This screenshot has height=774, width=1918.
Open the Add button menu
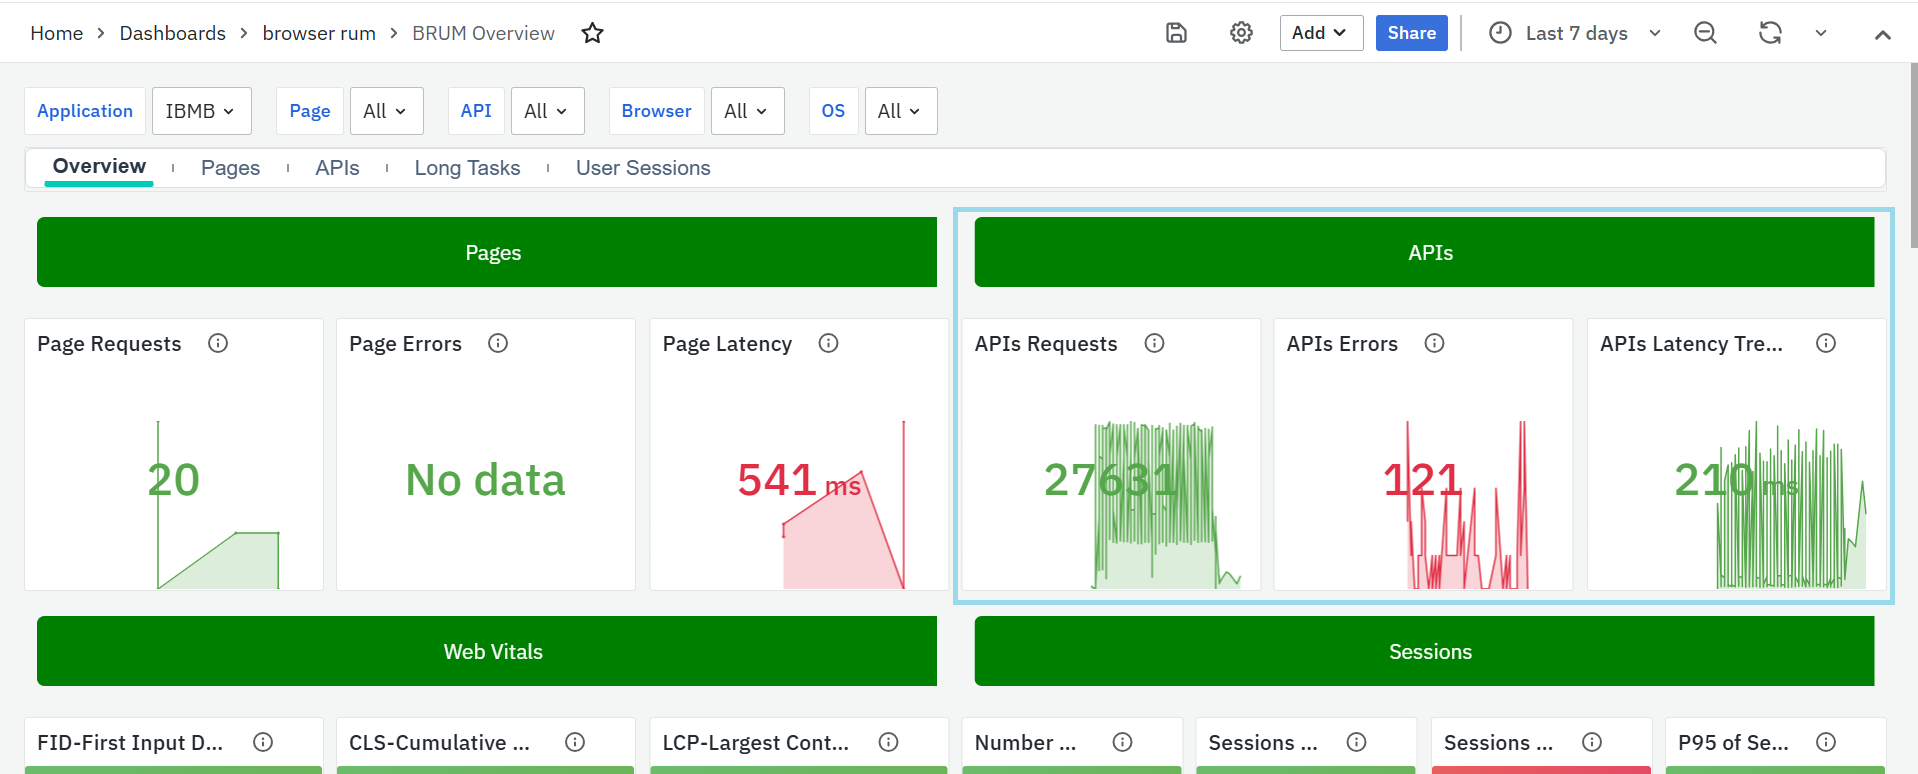tap(1320, 33)
